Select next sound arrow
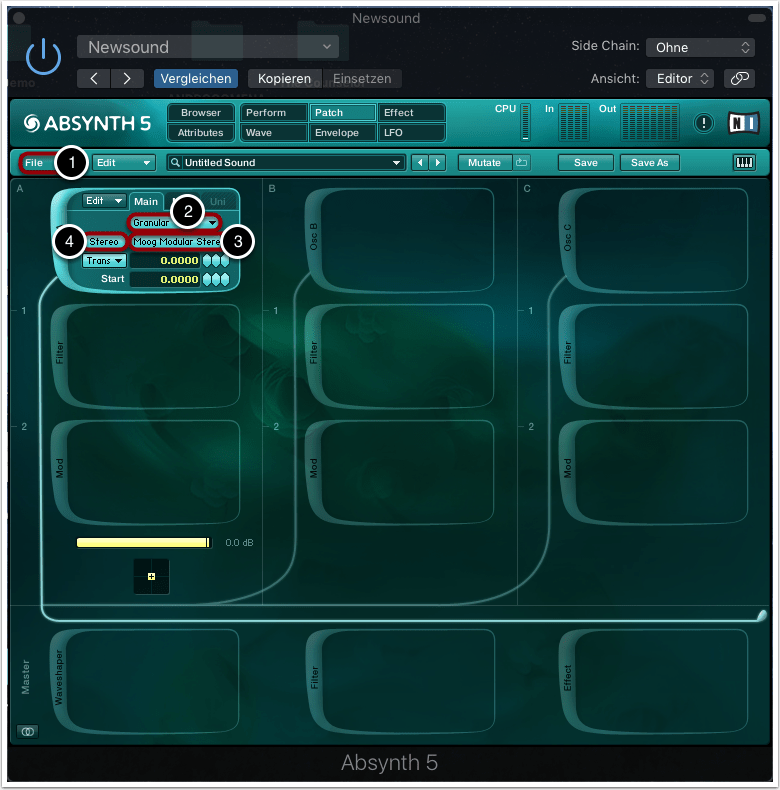 (437, 163)
